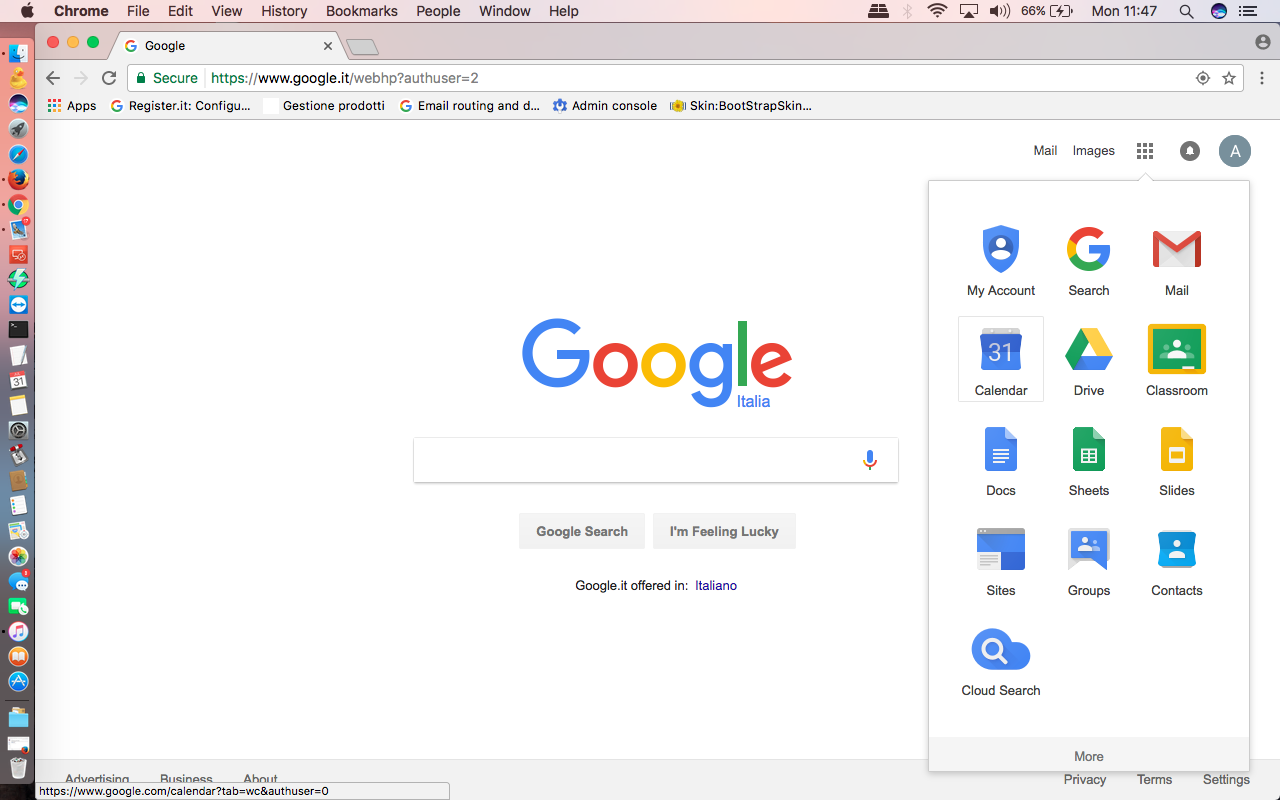Open Wi-Fi status menu
1280x800 pixels.
pyautogui.click(x=937, y=11)
